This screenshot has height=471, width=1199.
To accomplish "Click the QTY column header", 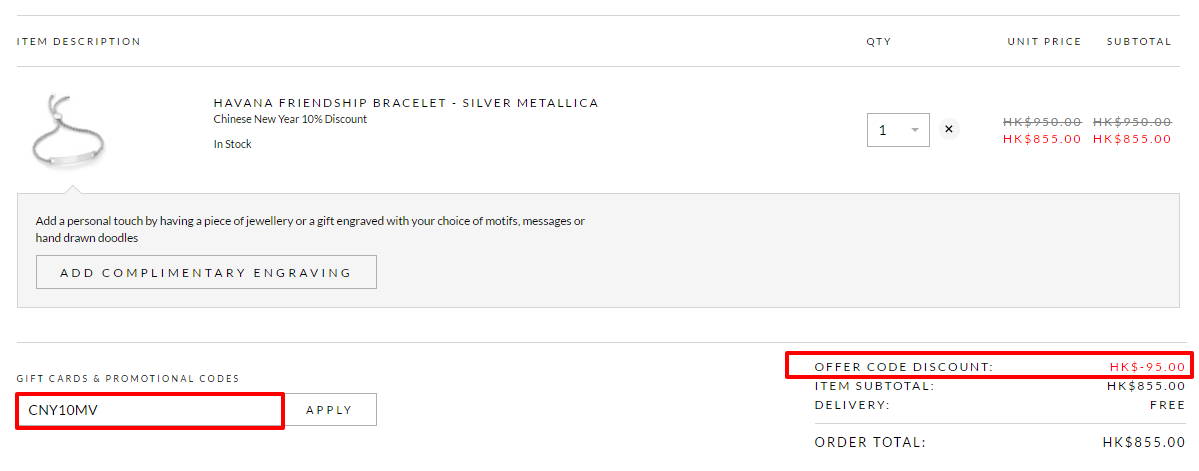I will 879,41.
